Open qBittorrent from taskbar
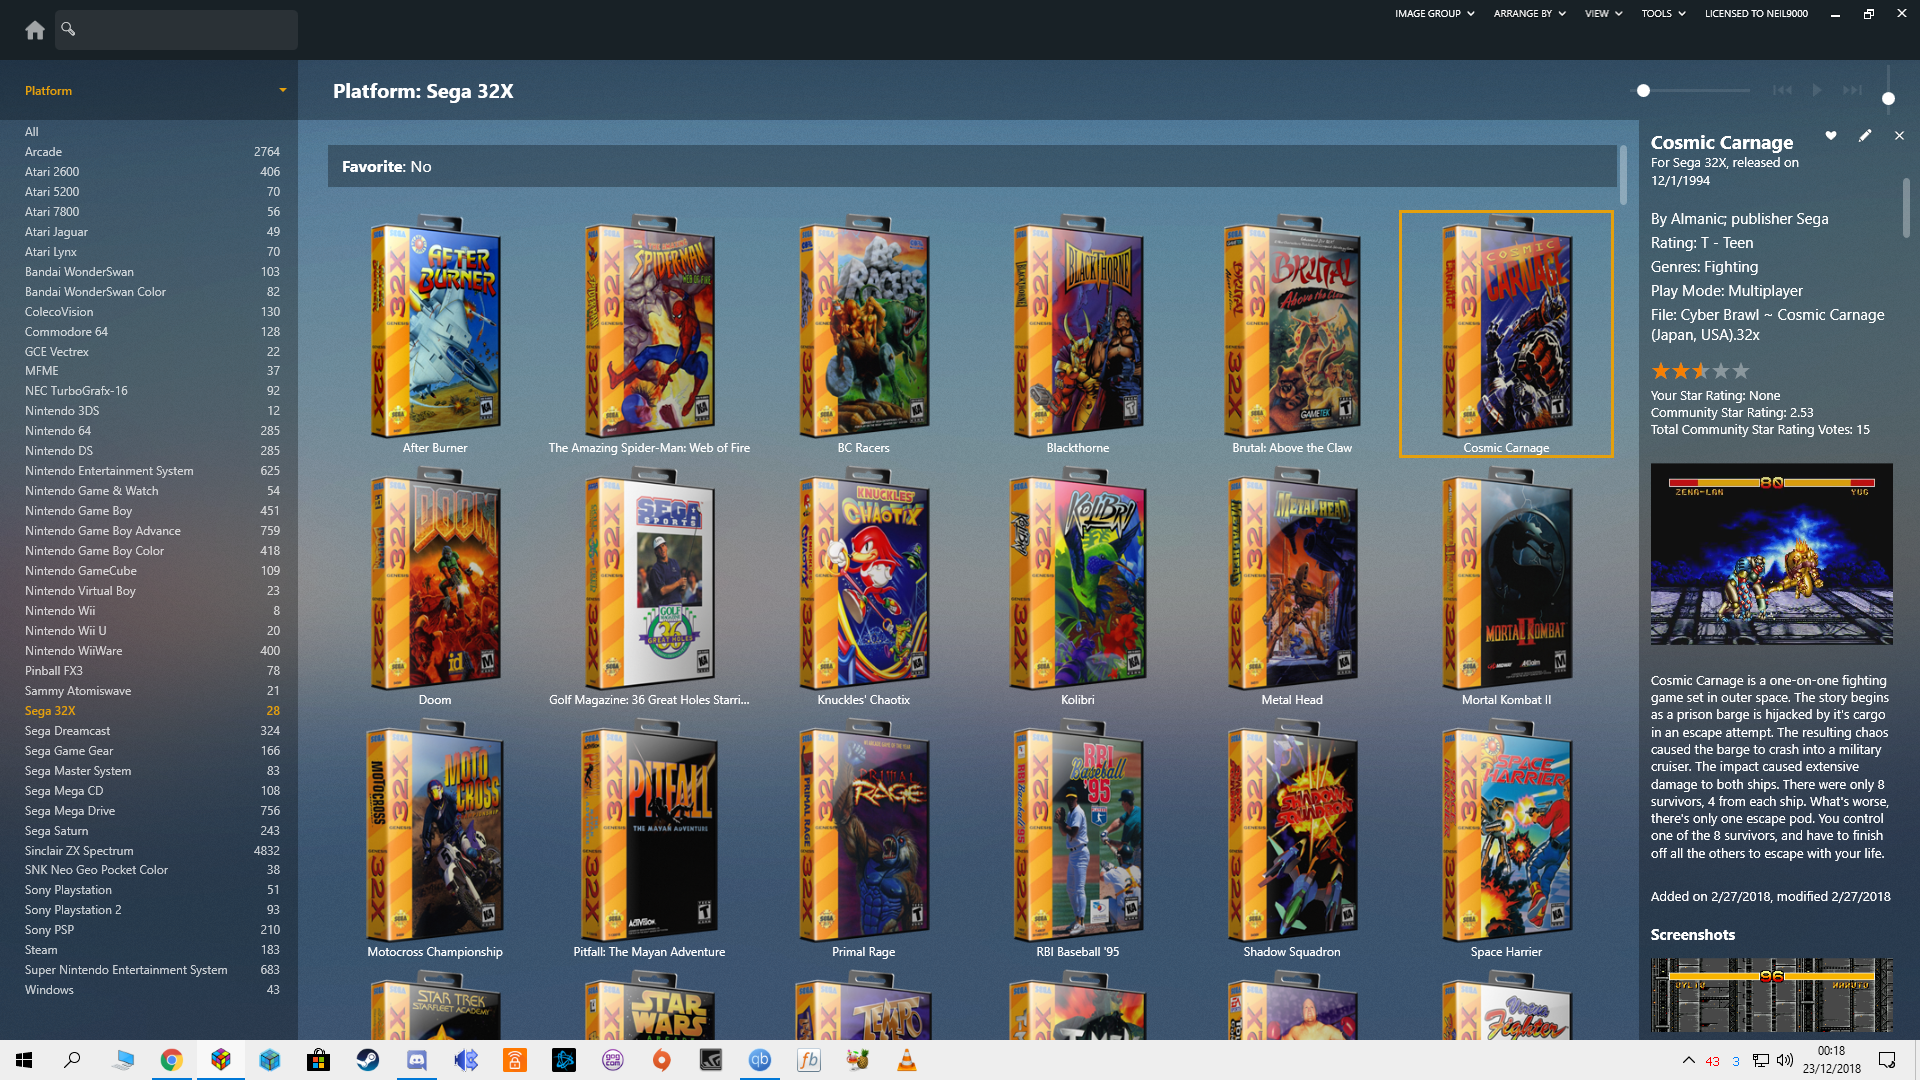Image resolution: width=1920 pixels, height=1080 pixels. pyautogui.click(x=759, y=1060)
